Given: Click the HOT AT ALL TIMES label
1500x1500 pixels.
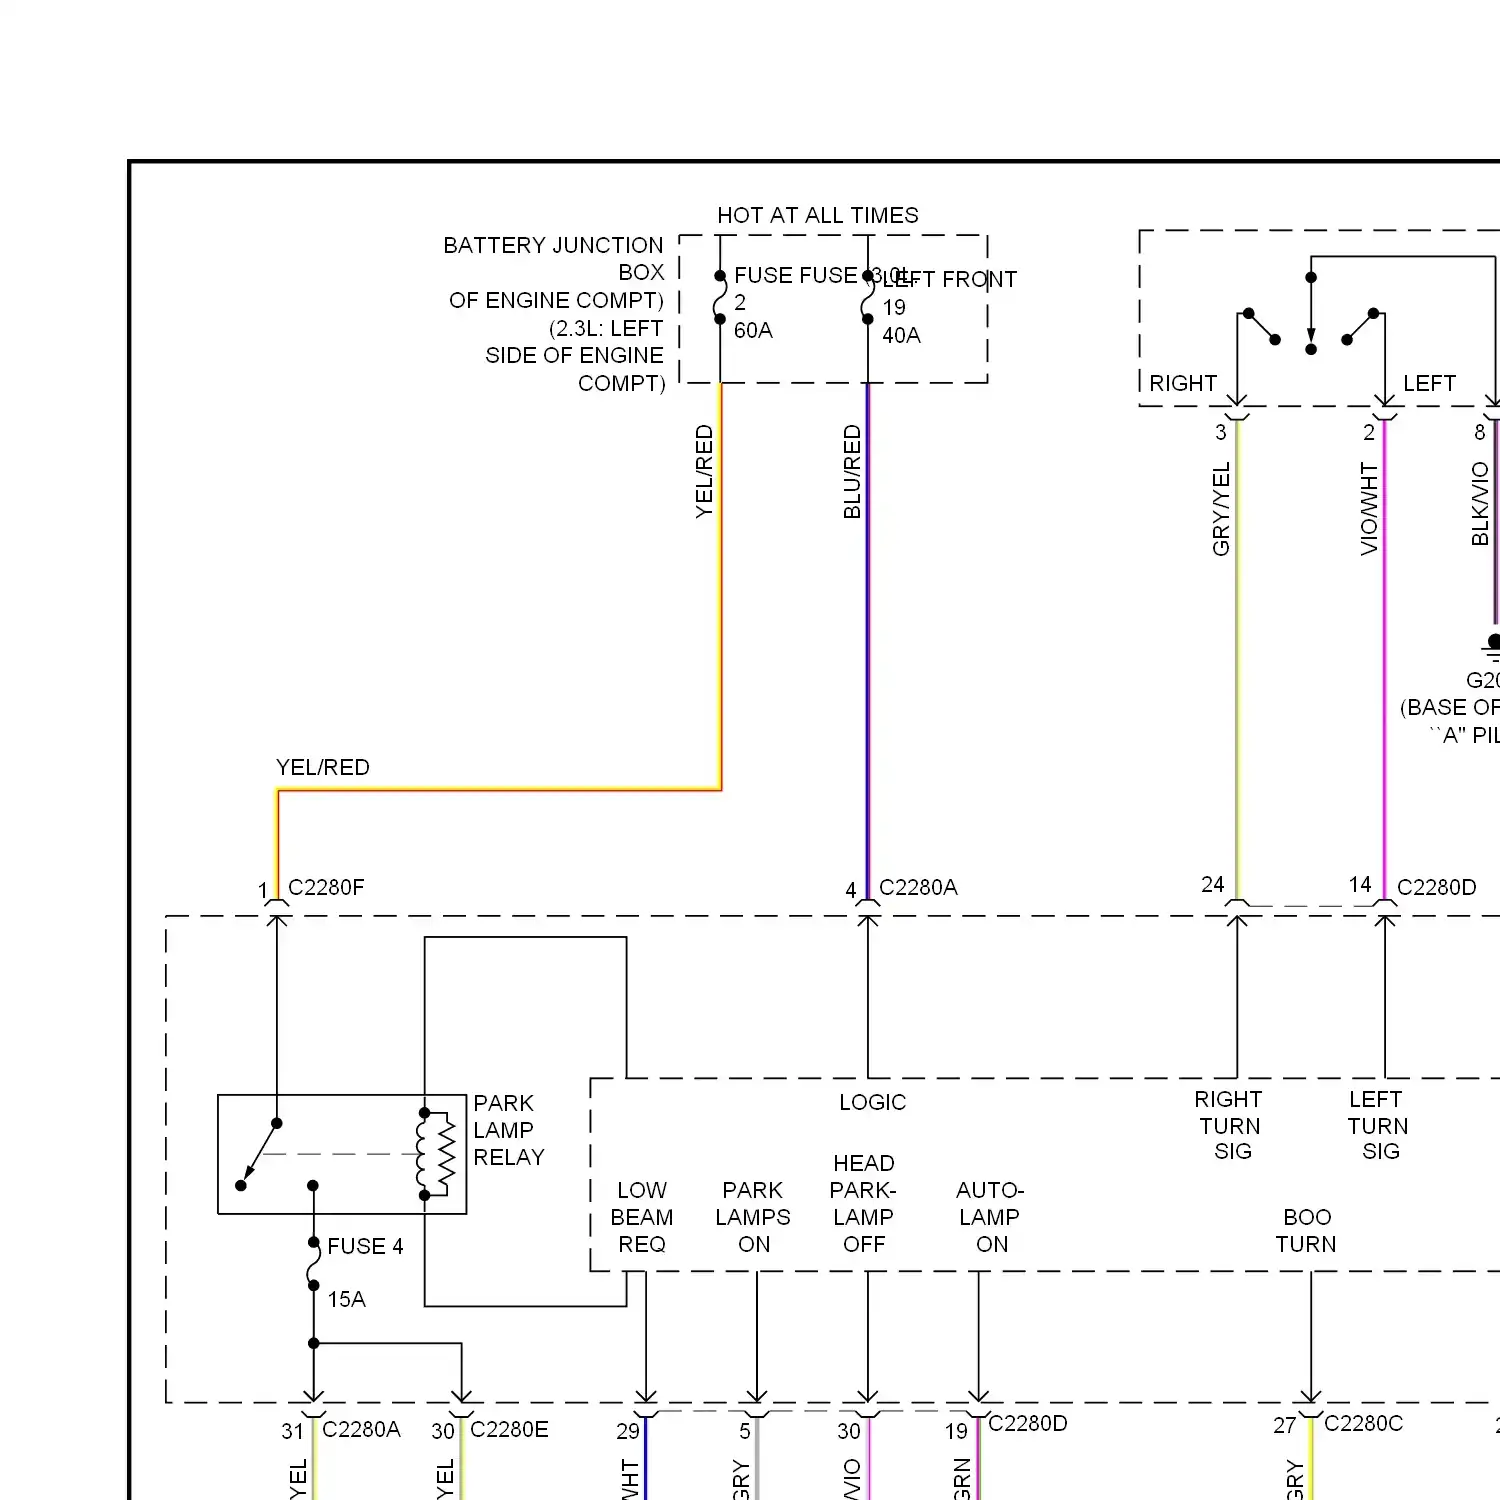Looking at the screenshot, I should coord(817,215).
